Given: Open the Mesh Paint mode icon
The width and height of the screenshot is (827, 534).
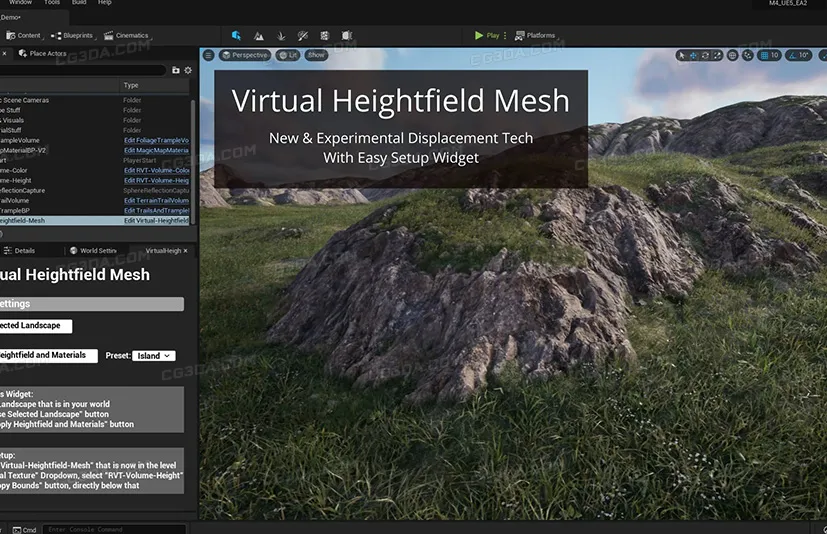Looking at the screenshot, I should (x=303, y=35).
